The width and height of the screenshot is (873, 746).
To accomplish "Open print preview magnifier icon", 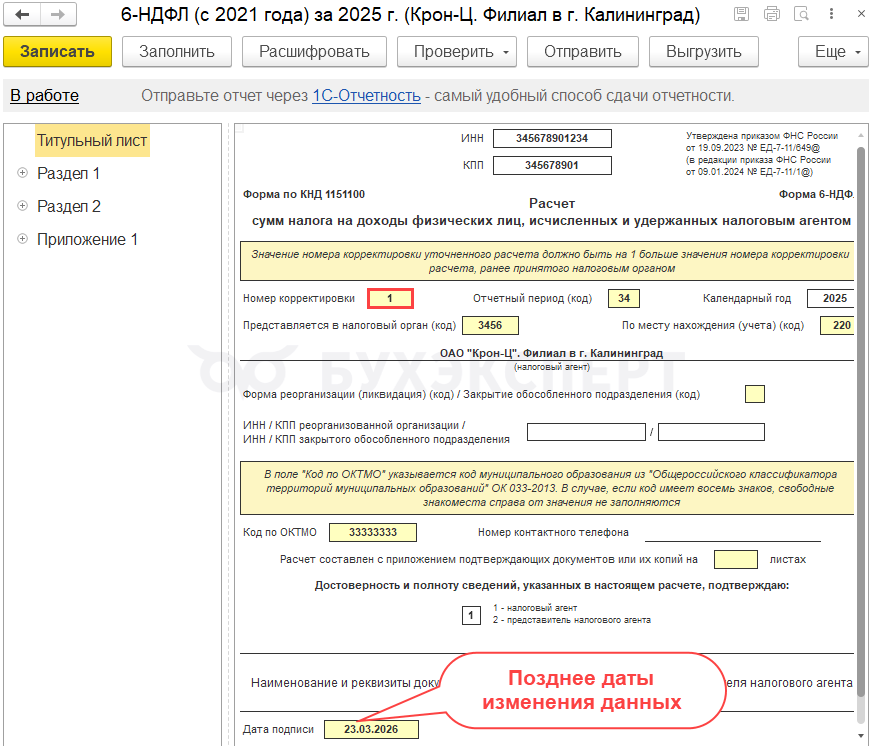I will [801, 14].
